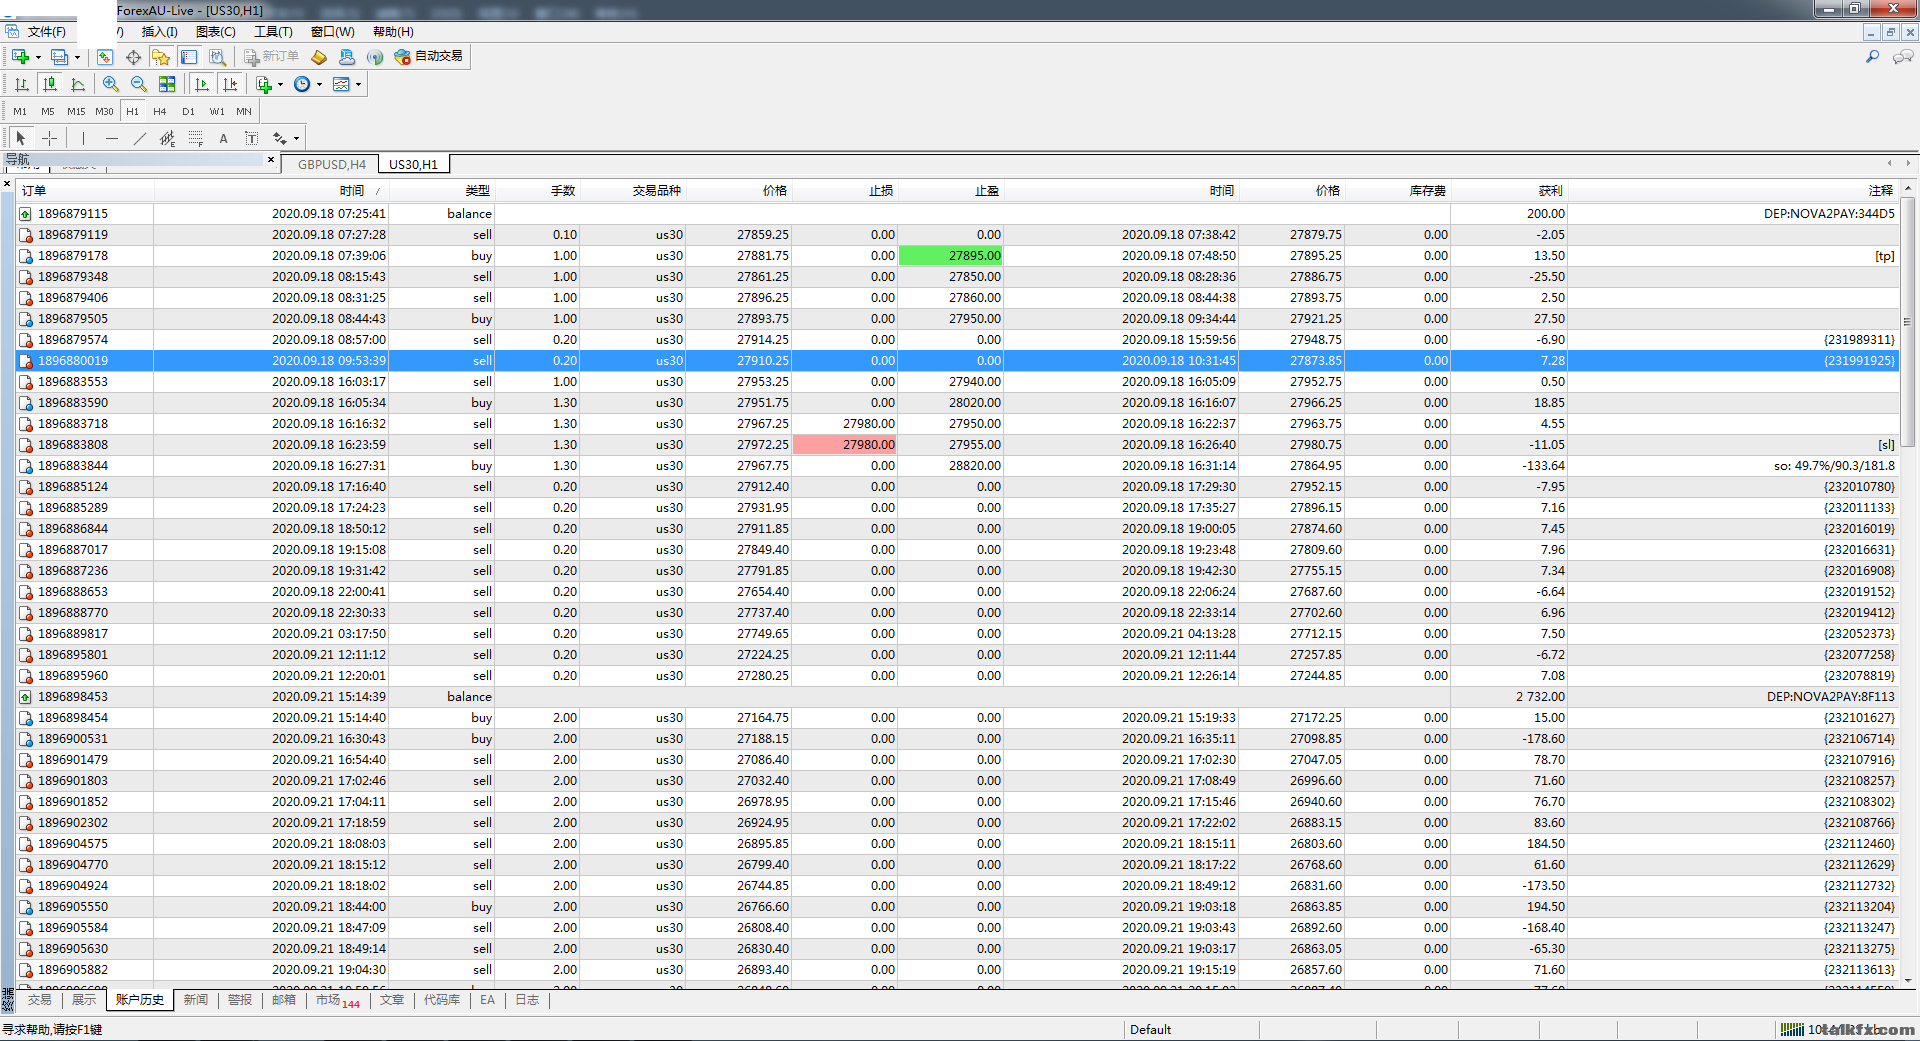
Task: Open the chart profiles icon
Action: pyautogui.click(x=60, y=57)
